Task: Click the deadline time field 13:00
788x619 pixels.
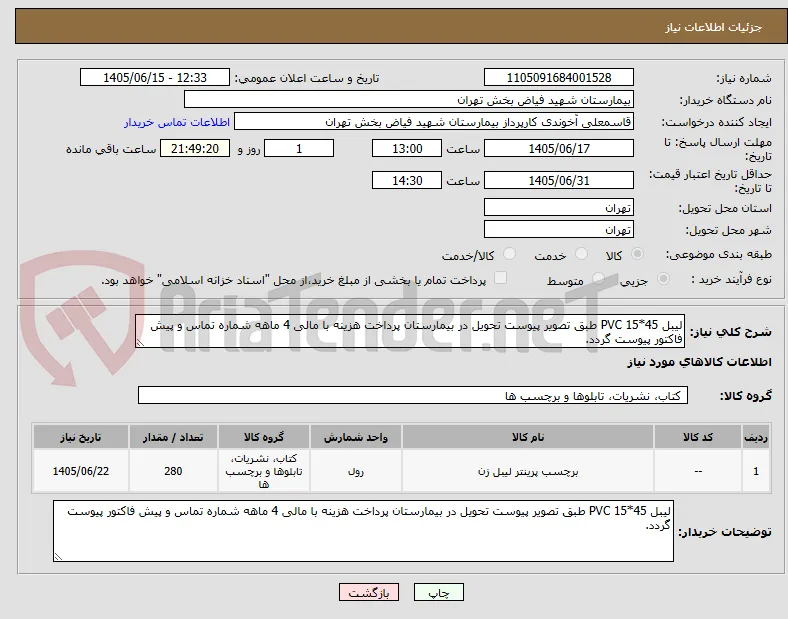Action: (x=407, y=149)
